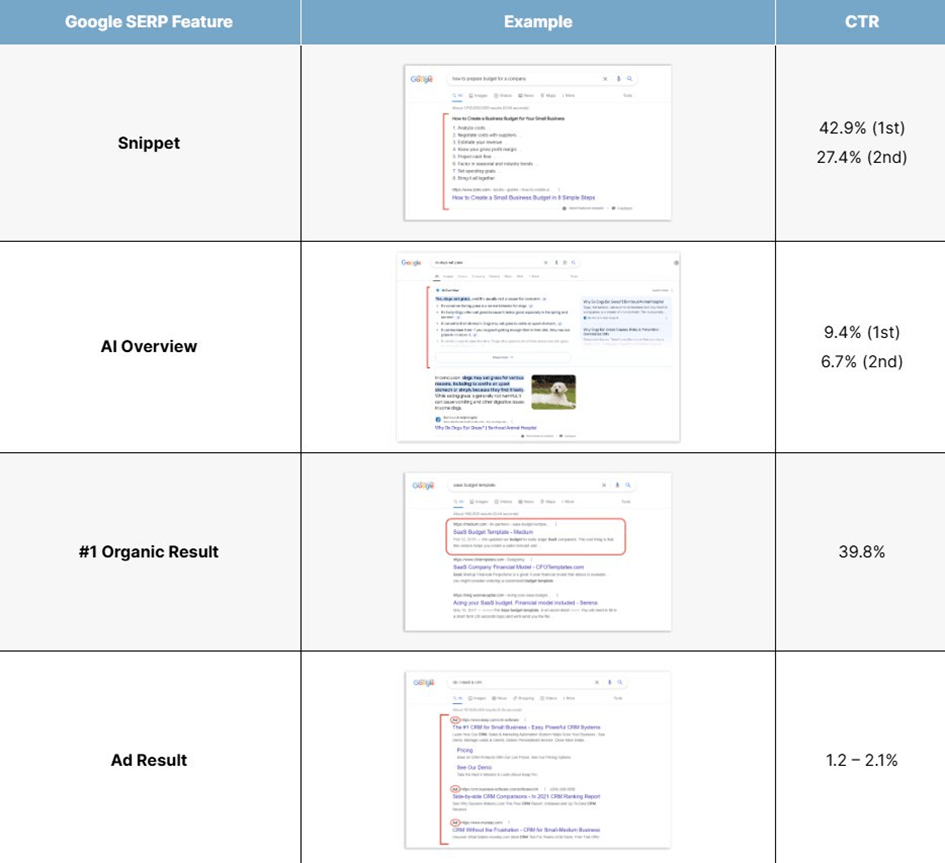Image resolution: width=945 pixels, height=863 pixels.
Task: Click the '39.8%' CTR value
Action: [x=862, y=552]
